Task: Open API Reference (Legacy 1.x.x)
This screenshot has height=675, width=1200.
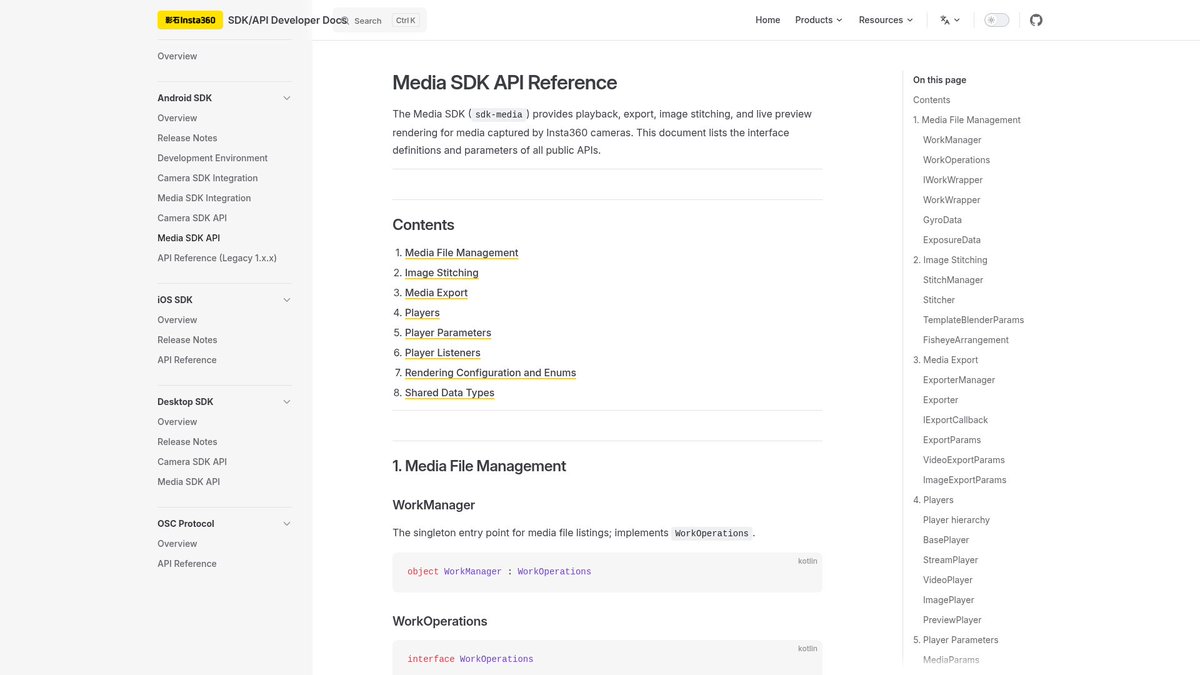Action: [217, 258]
